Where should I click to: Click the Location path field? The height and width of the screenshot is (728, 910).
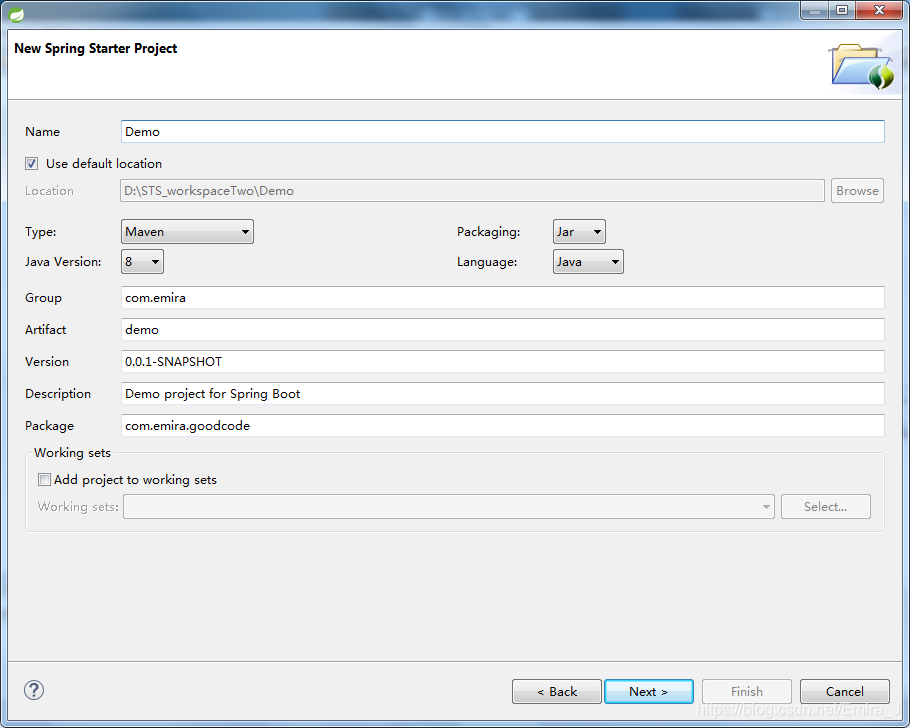click(472, 190)
